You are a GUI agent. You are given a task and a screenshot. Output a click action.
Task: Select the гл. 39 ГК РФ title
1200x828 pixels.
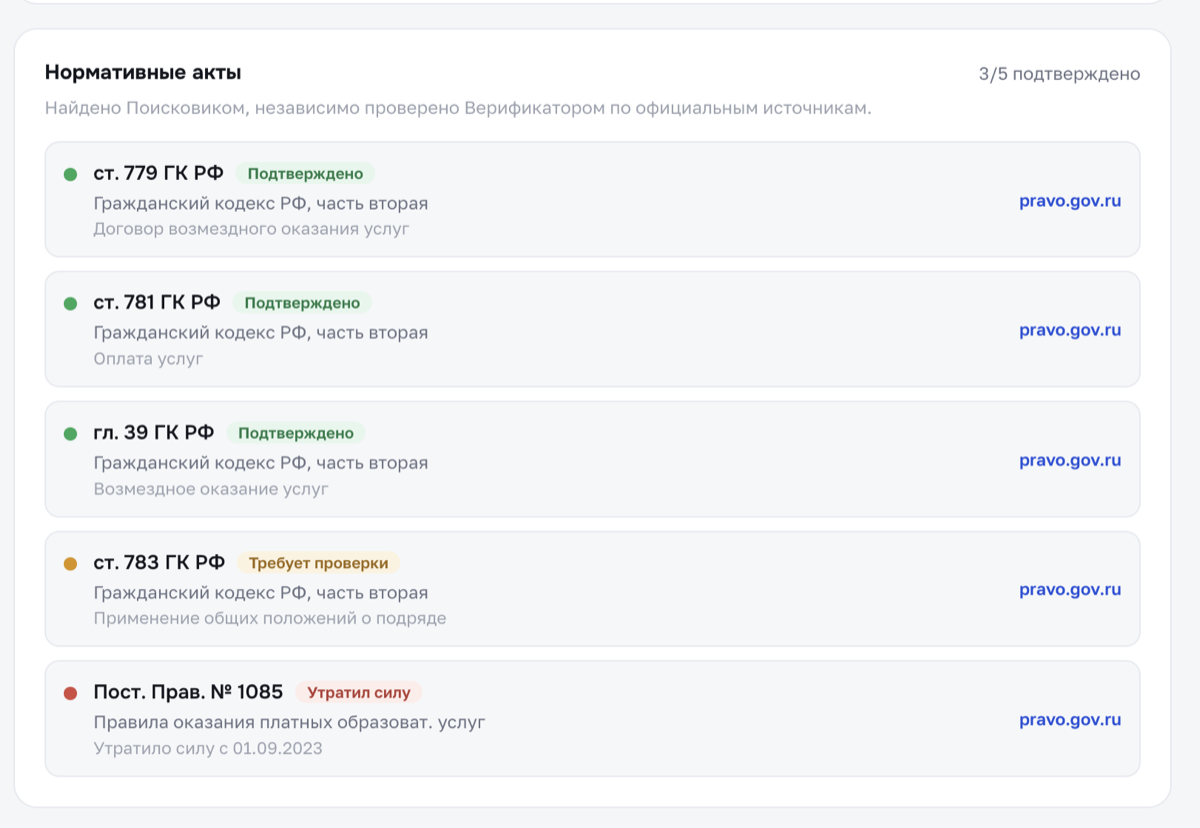click(x=154, y=433)
